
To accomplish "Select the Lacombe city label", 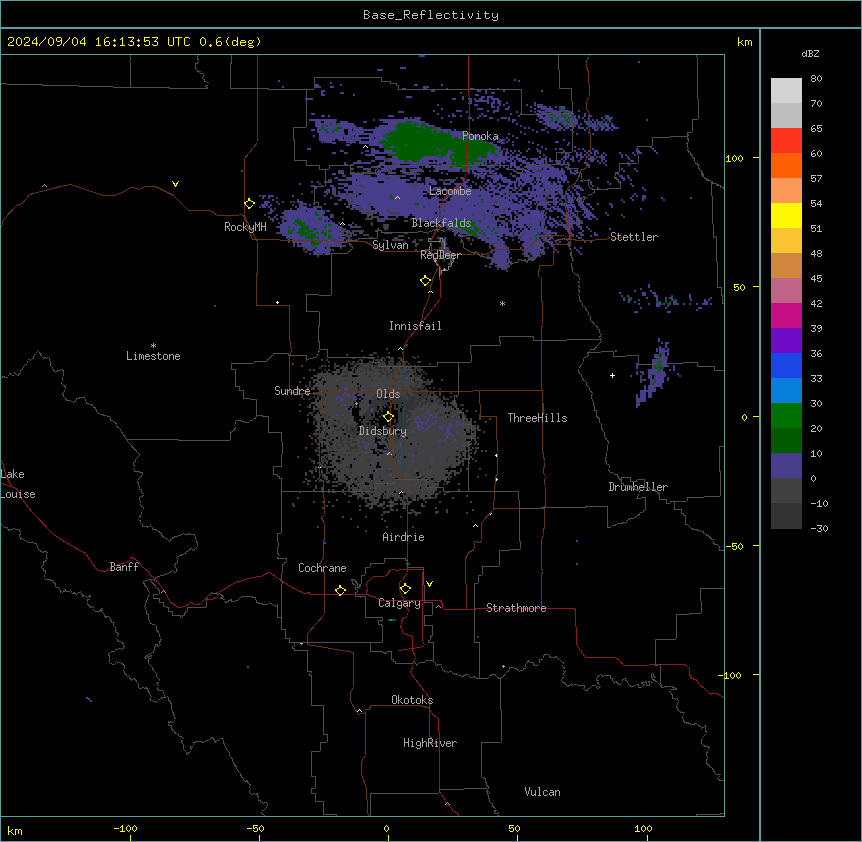I will pos(450,191).
